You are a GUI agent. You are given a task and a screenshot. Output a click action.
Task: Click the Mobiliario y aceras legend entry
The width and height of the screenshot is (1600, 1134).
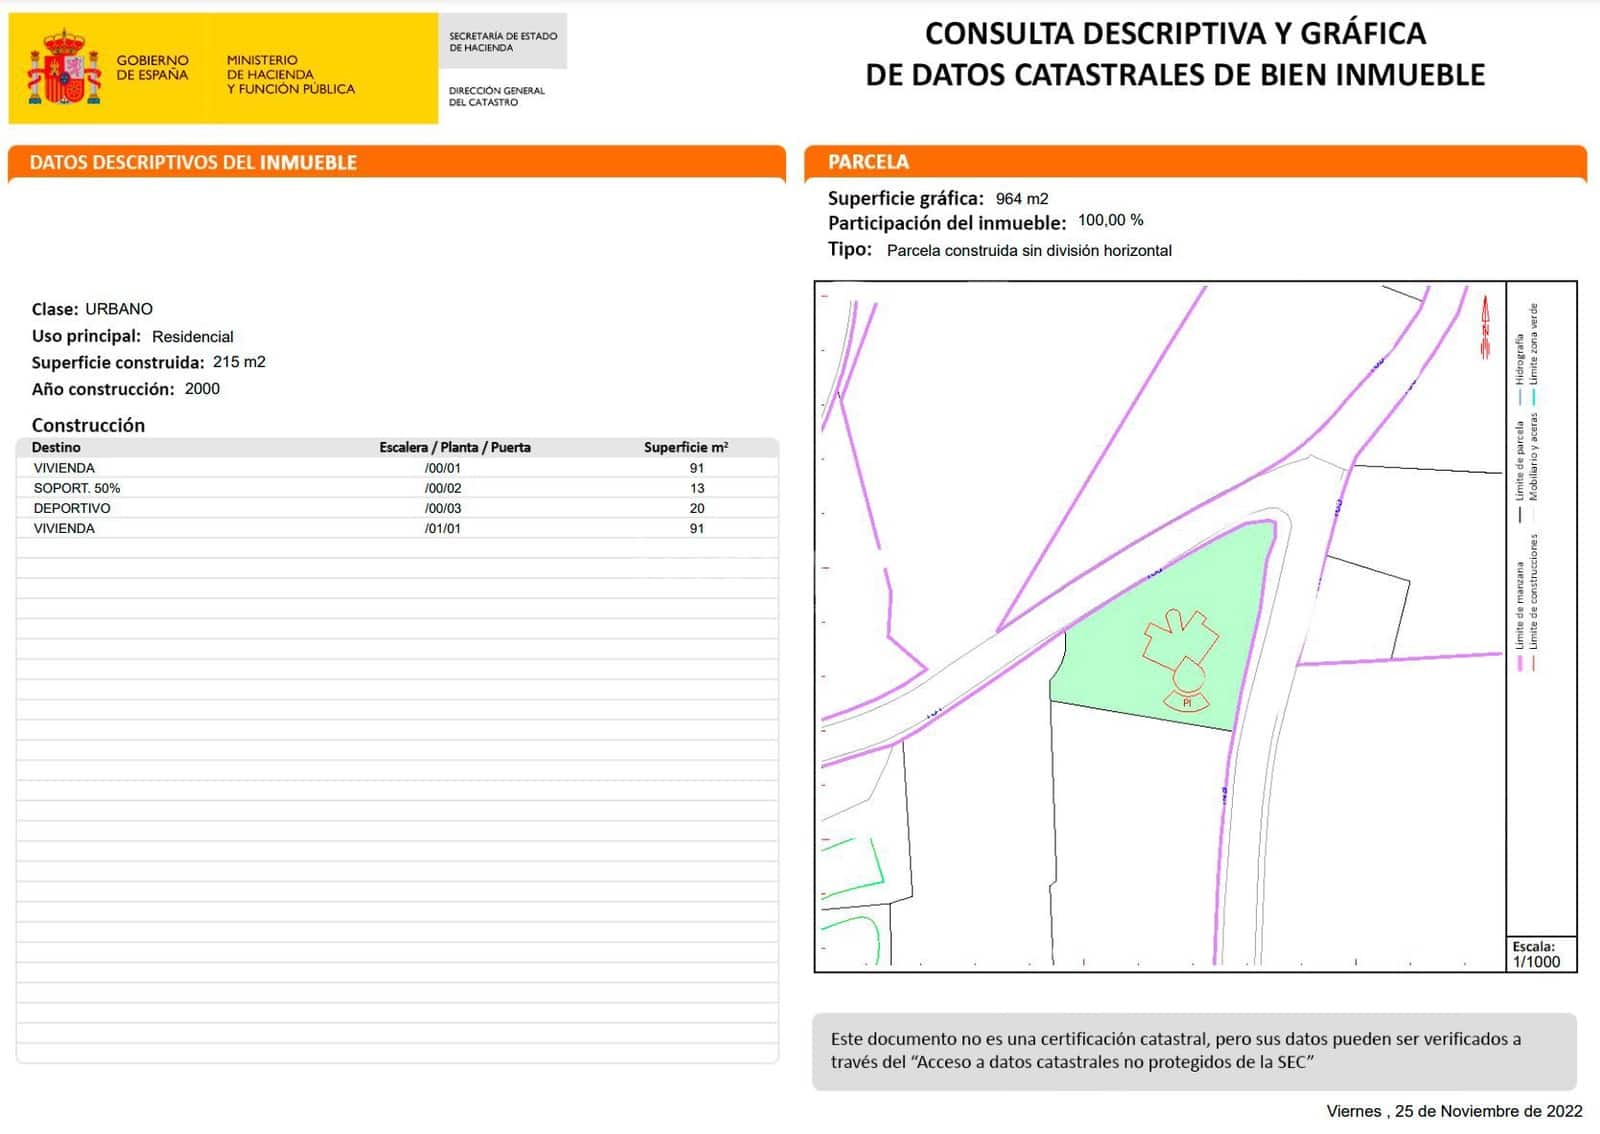1535,513
